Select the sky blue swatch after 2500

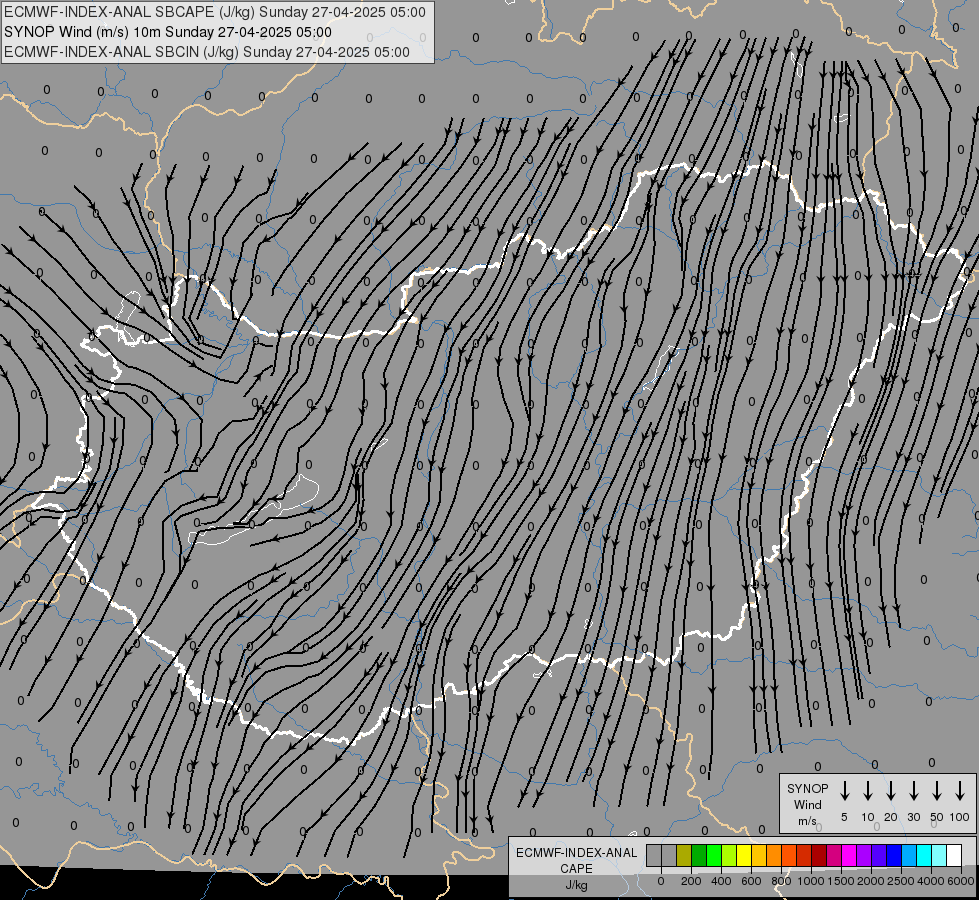click(x=910, y=855)
